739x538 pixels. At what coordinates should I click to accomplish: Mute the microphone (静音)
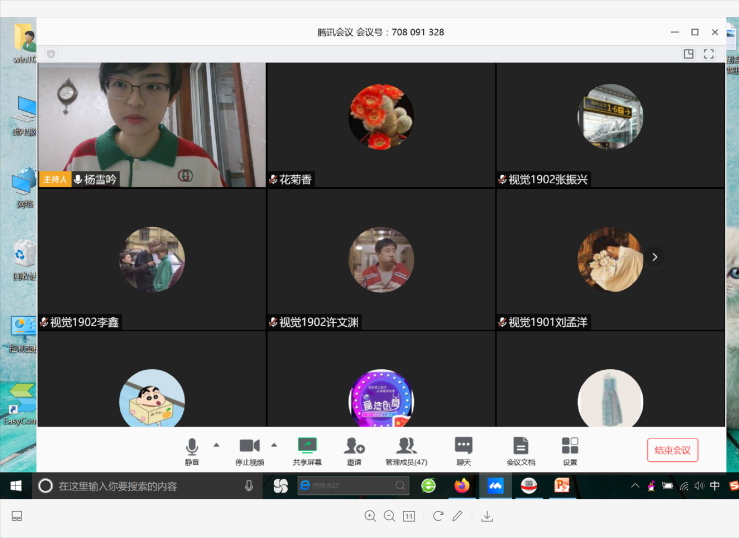[191, 449]
